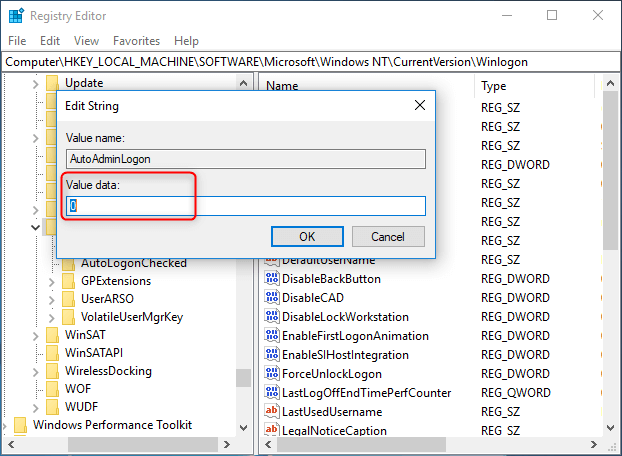Cancel the Edit String dialog
Viewport: 622px width, 456px height.
(x=387, y=237)
